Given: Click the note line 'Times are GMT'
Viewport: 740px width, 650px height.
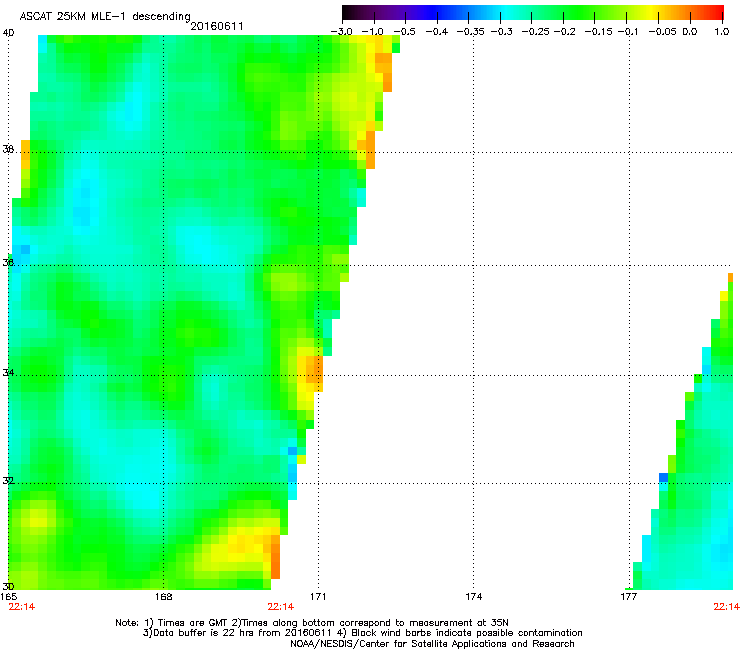Looking at the screenshot, I should [312, 623].
